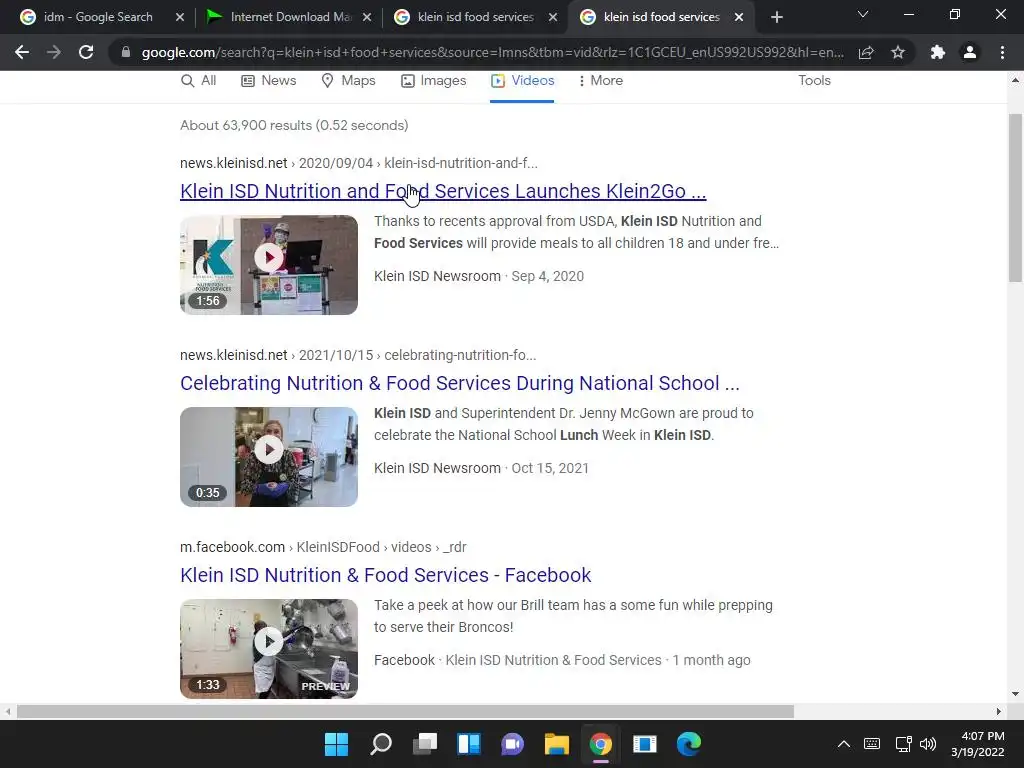Play the 1:56 Klein2Go video thumbnail
This screenshot has height=768, width=1024.
coord(269,265)
